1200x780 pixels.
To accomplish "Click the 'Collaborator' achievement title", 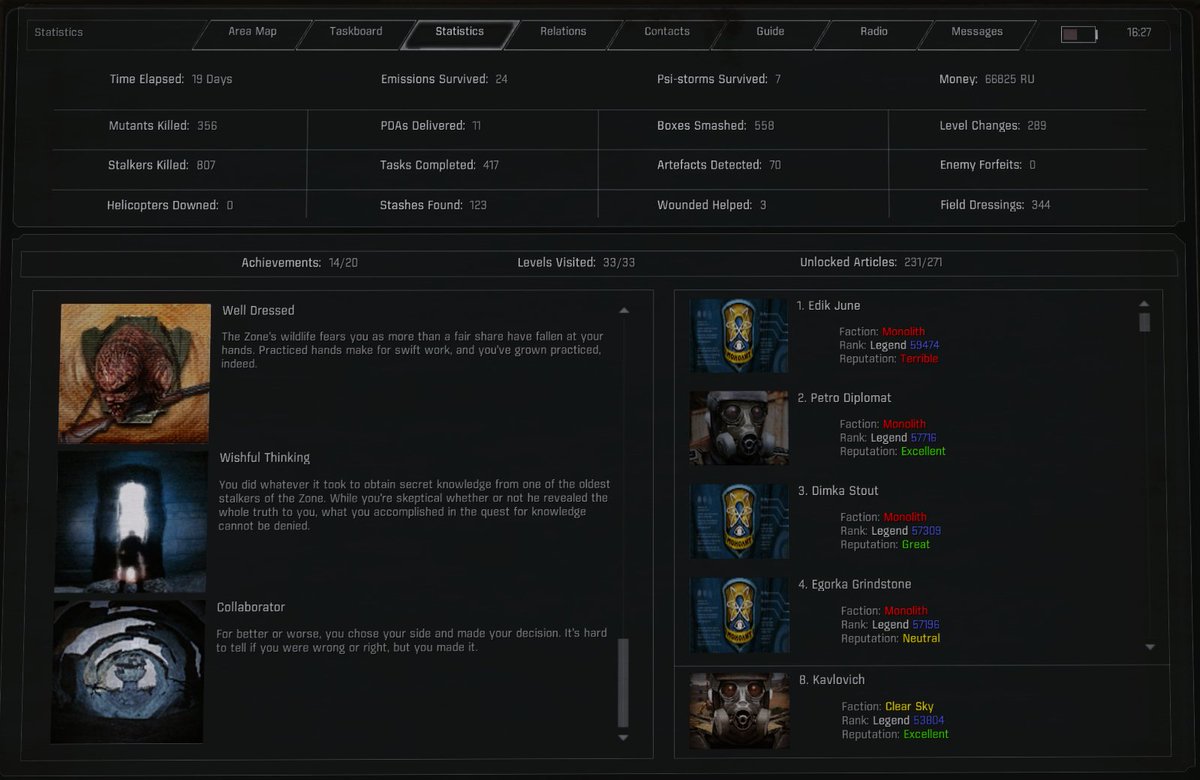I will (251, 608).
